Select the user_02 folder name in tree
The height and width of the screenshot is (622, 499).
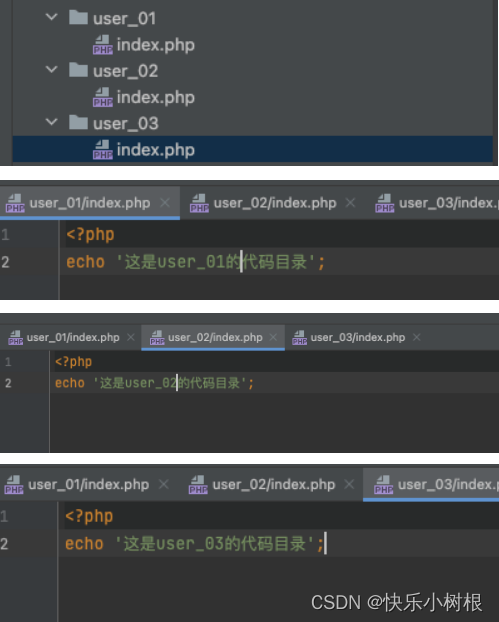click(x=125, y=71)
